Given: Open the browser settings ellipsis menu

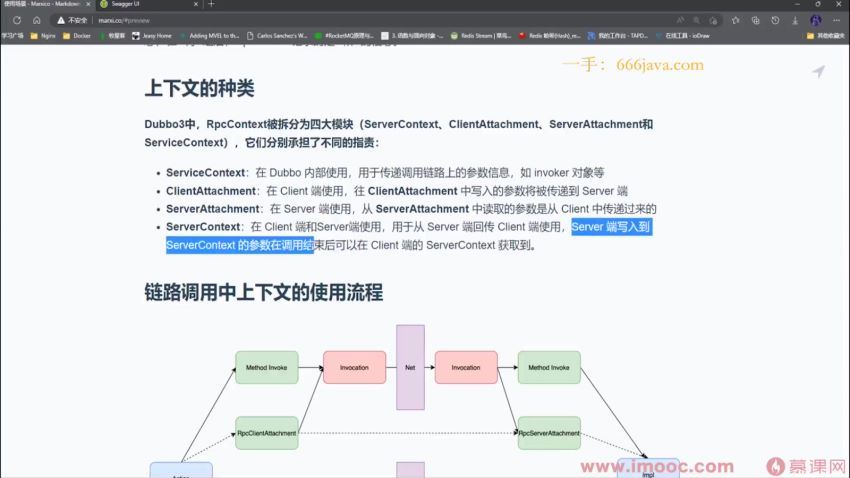Looking at the screenshot, I should coord(836,20).
